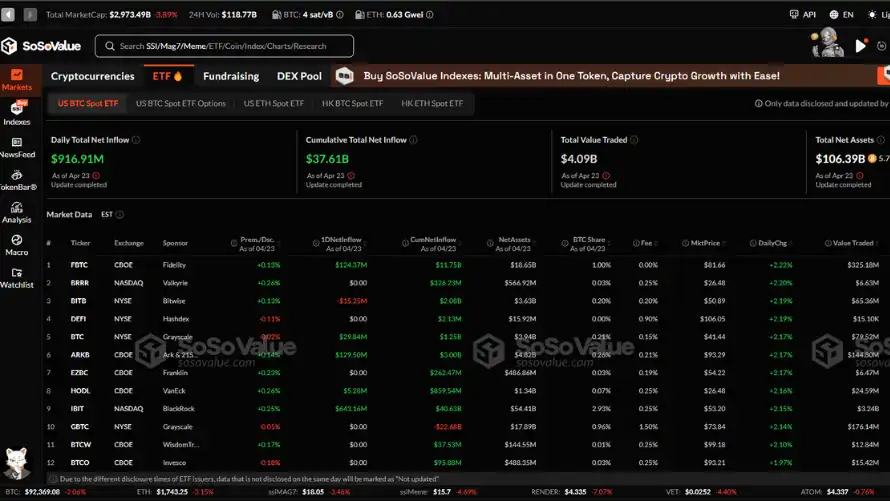Image resolution: width=890 pixels, height=501 pixels.
Task: Select the US BTC Spot ETF sub-tab
Action: click(88, 103)
